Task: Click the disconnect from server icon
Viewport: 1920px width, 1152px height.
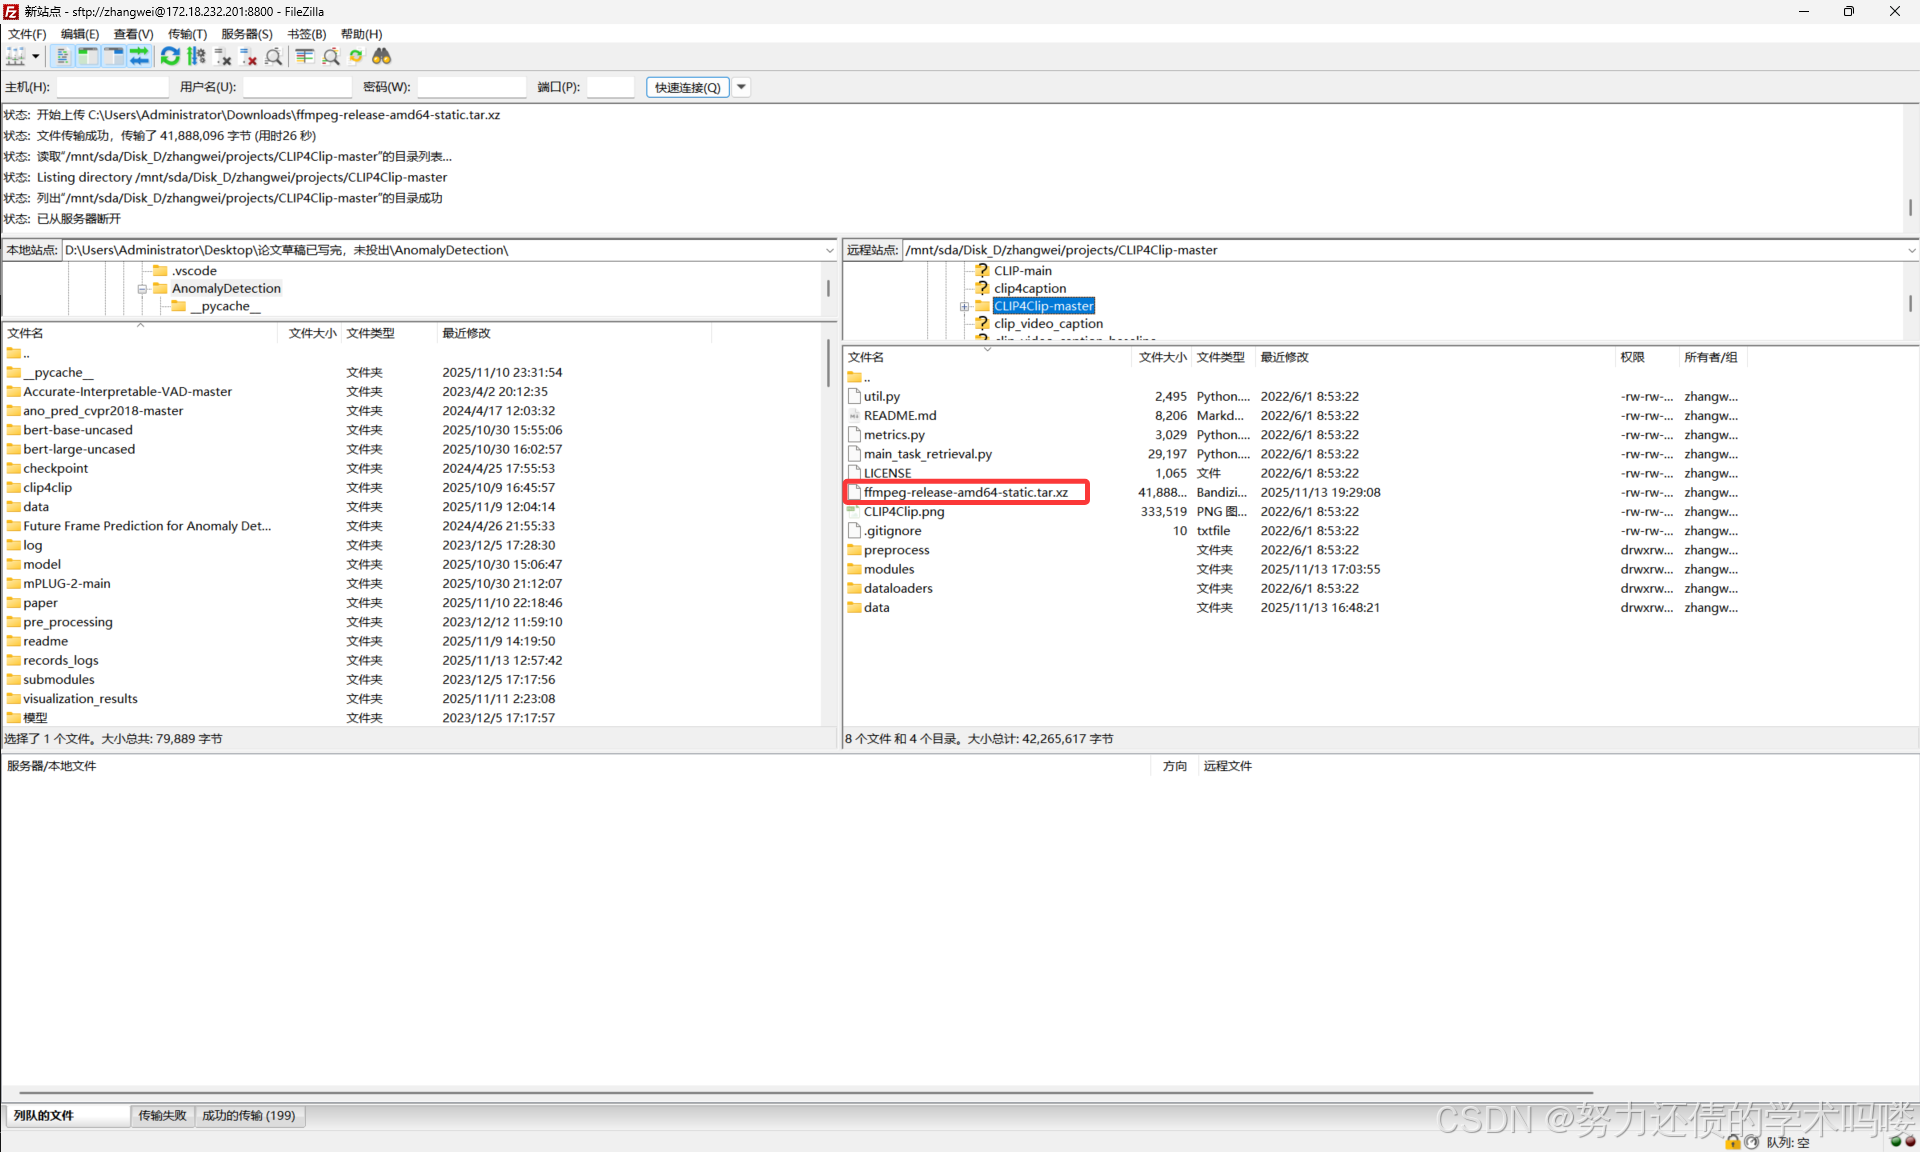Action: point(248,57)
